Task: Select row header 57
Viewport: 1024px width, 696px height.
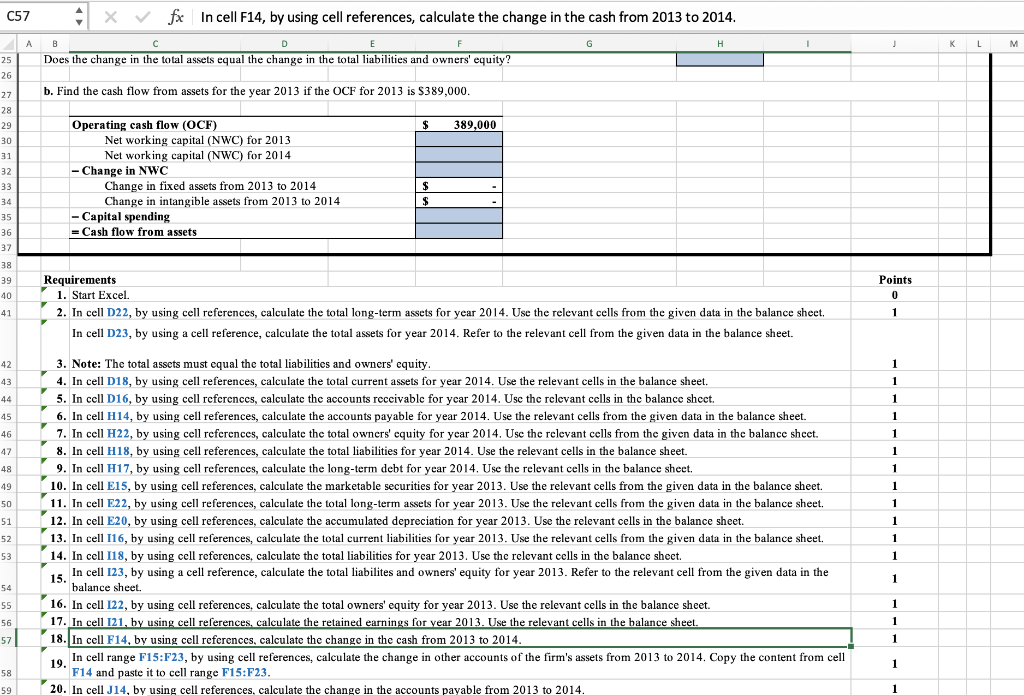Action: (x=11, y=640)
